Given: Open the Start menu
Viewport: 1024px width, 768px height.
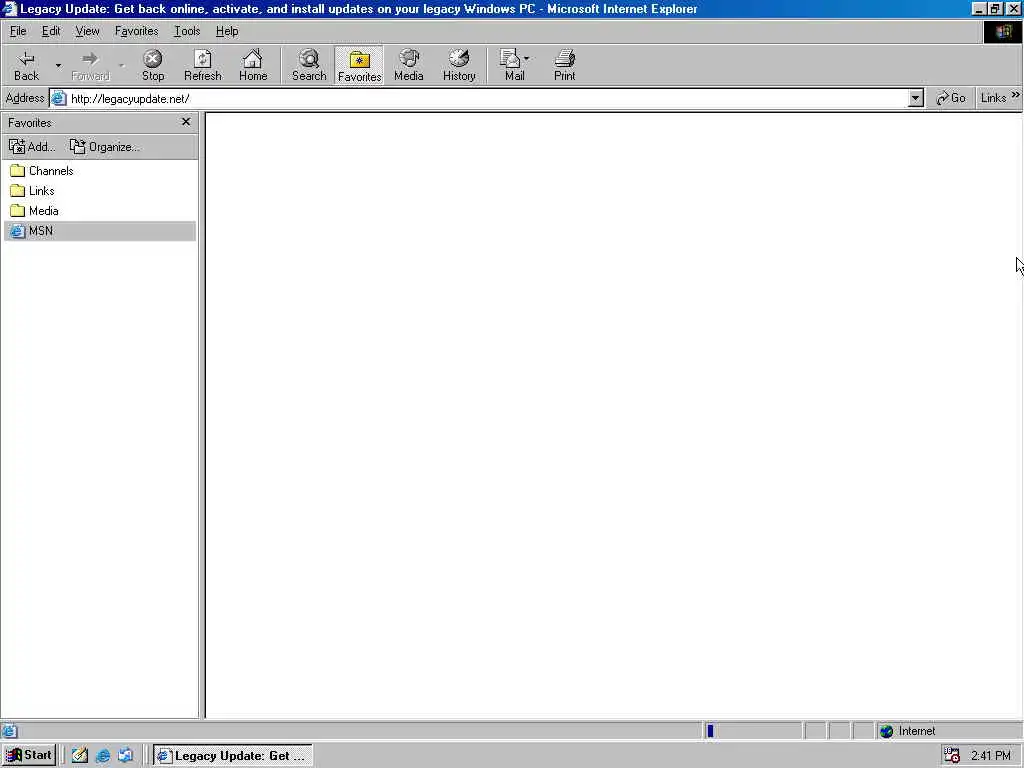Looking at the screenshot, I should coord(29,756).
